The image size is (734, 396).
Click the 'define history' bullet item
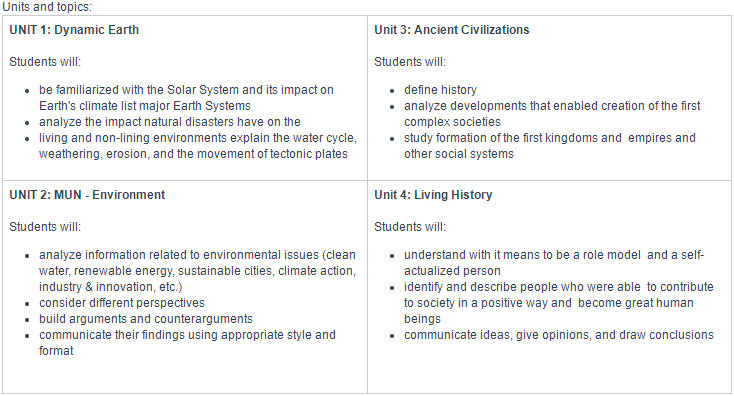[440, 90]
